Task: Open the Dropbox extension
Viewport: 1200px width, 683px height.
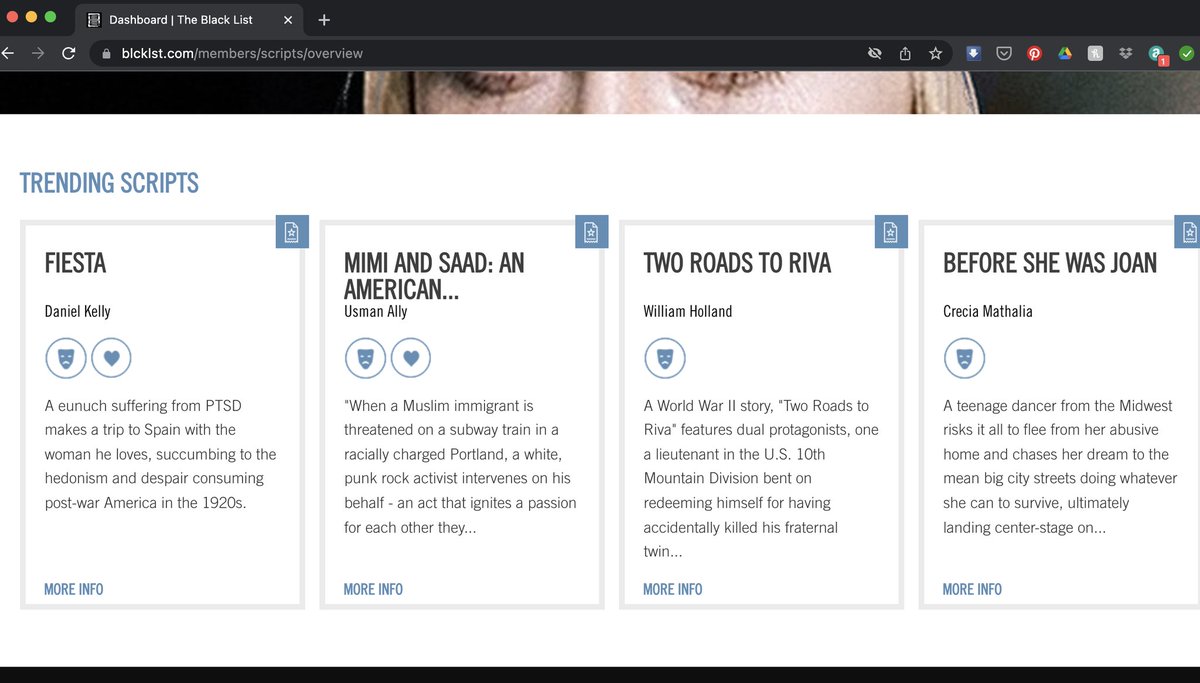Action: tap(1126, 54)
